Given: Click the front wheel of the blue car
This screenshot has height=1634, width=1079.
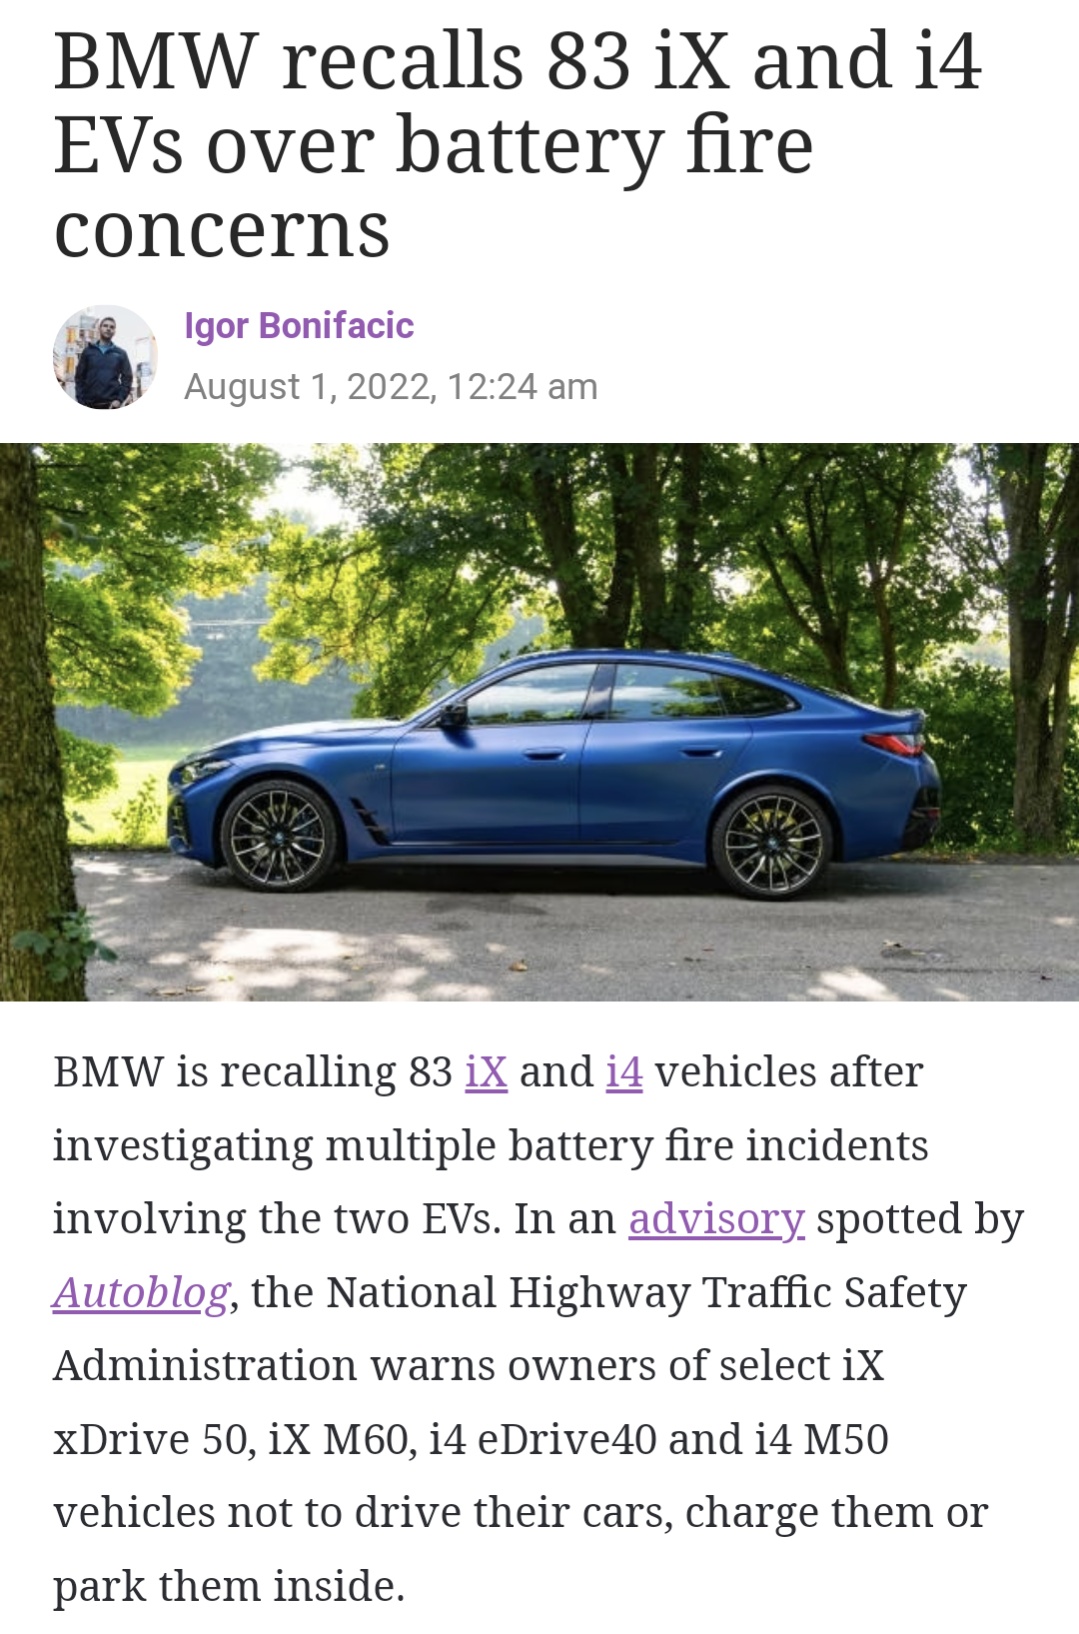Looking at the screenshot, I should coord(279,837).
